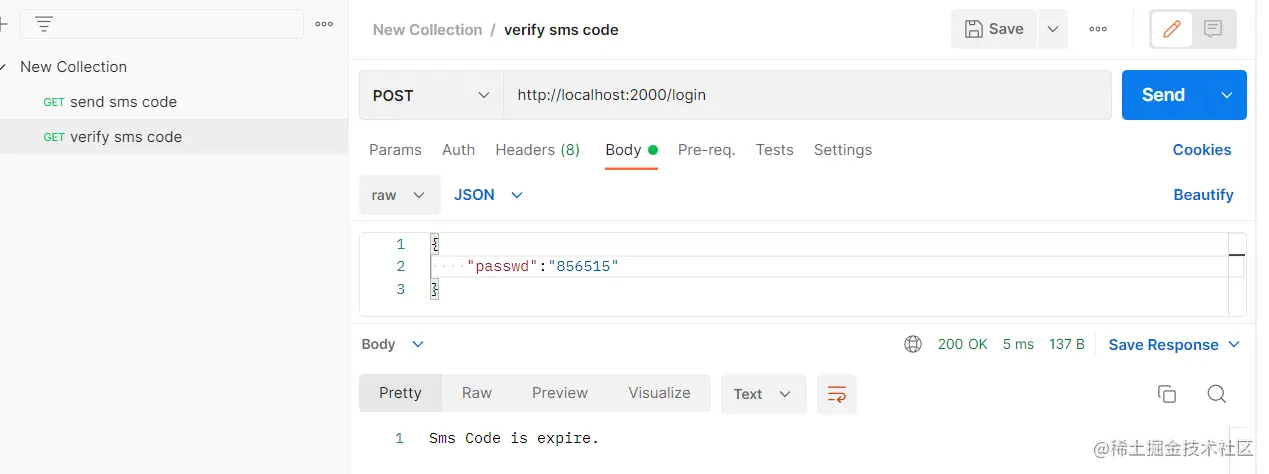Screen dimensions: 1269x474
Task: Open the Settings tab
Action: pos(843,150)
